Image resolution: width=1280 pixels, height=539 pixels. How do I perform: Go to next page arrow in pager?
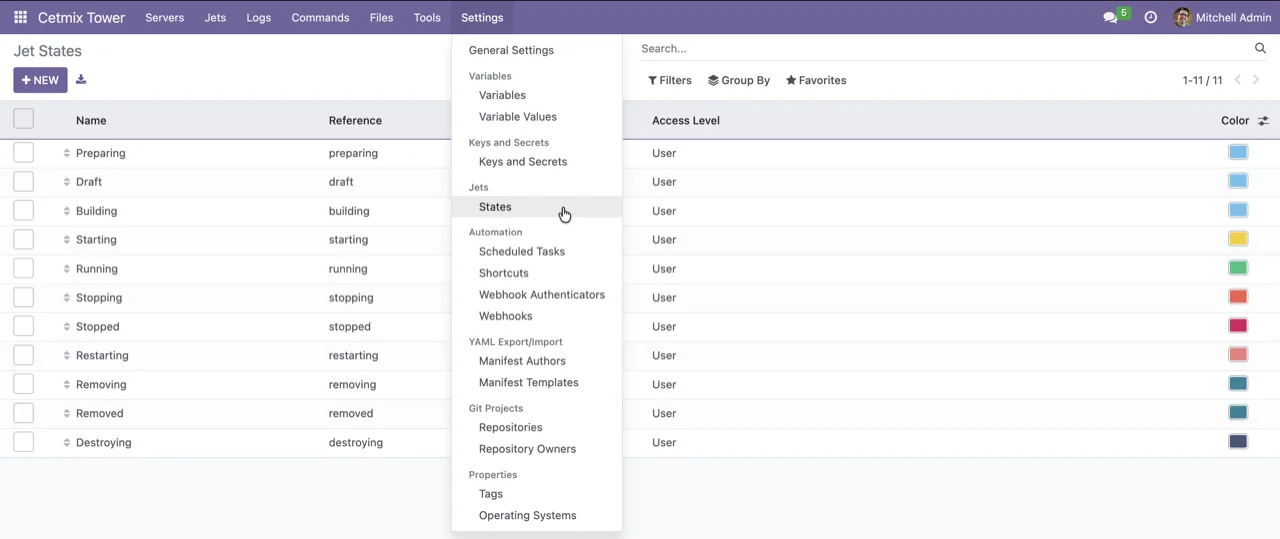pyautogui.click(x=1257, y=80)
